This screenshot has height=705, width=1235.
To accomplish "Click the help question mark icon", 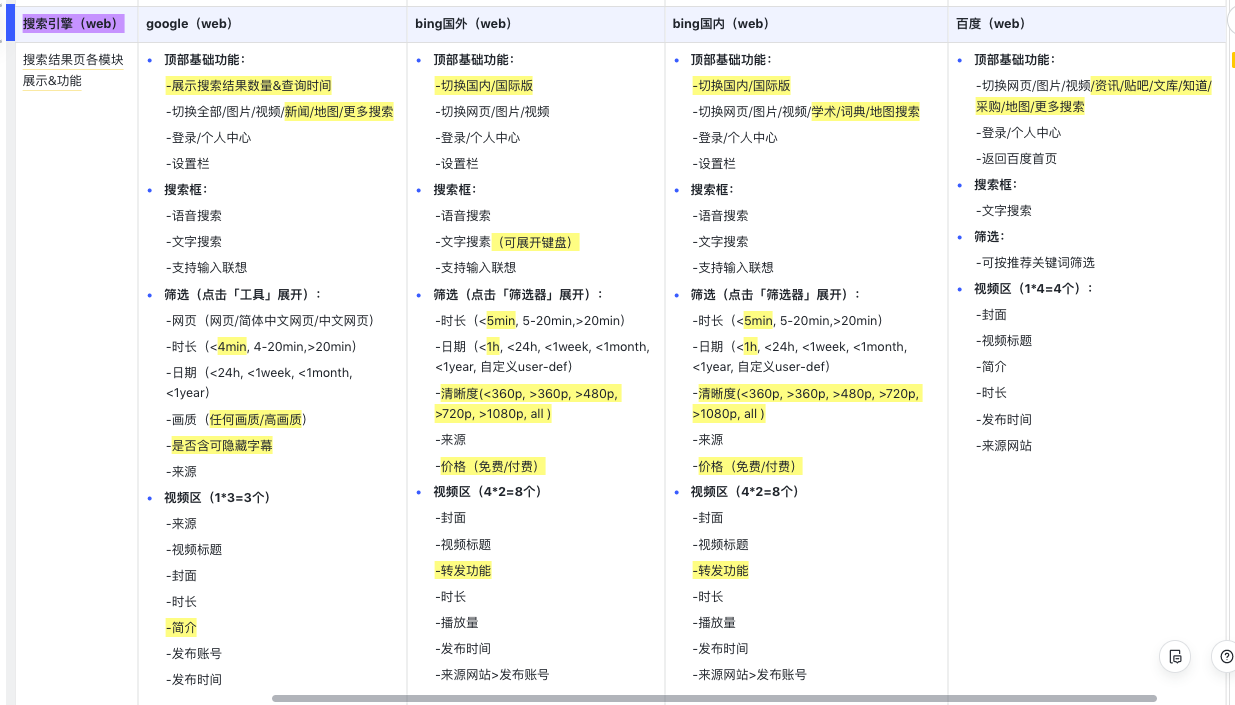I will (x=1225, y=656).
